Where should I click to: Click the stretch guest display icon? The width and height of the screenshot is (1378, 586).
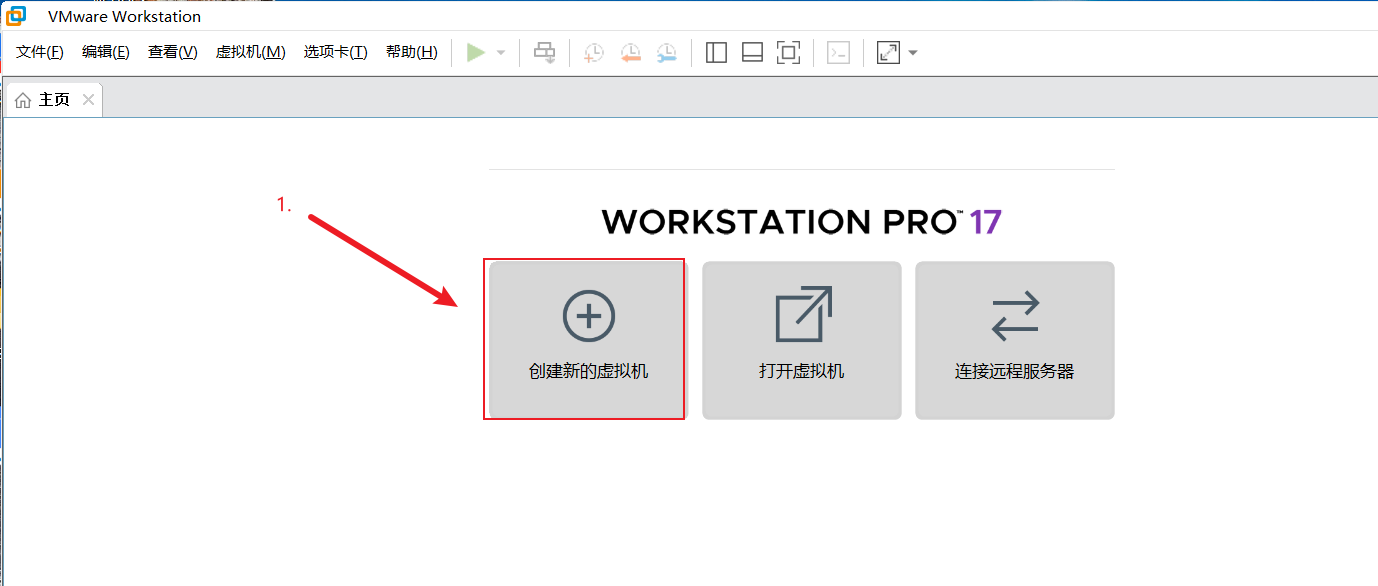pyautogui.click(x=888, y=53)
